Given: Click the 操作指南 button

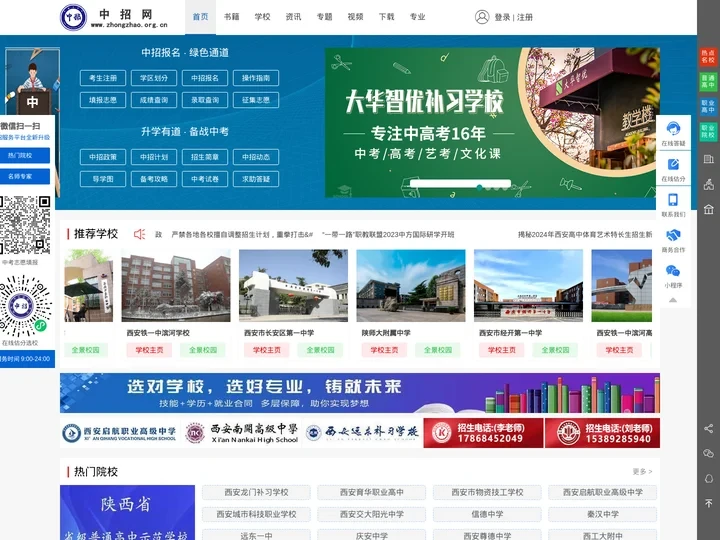Looking at the screenshot, I should tap(256, 78).
